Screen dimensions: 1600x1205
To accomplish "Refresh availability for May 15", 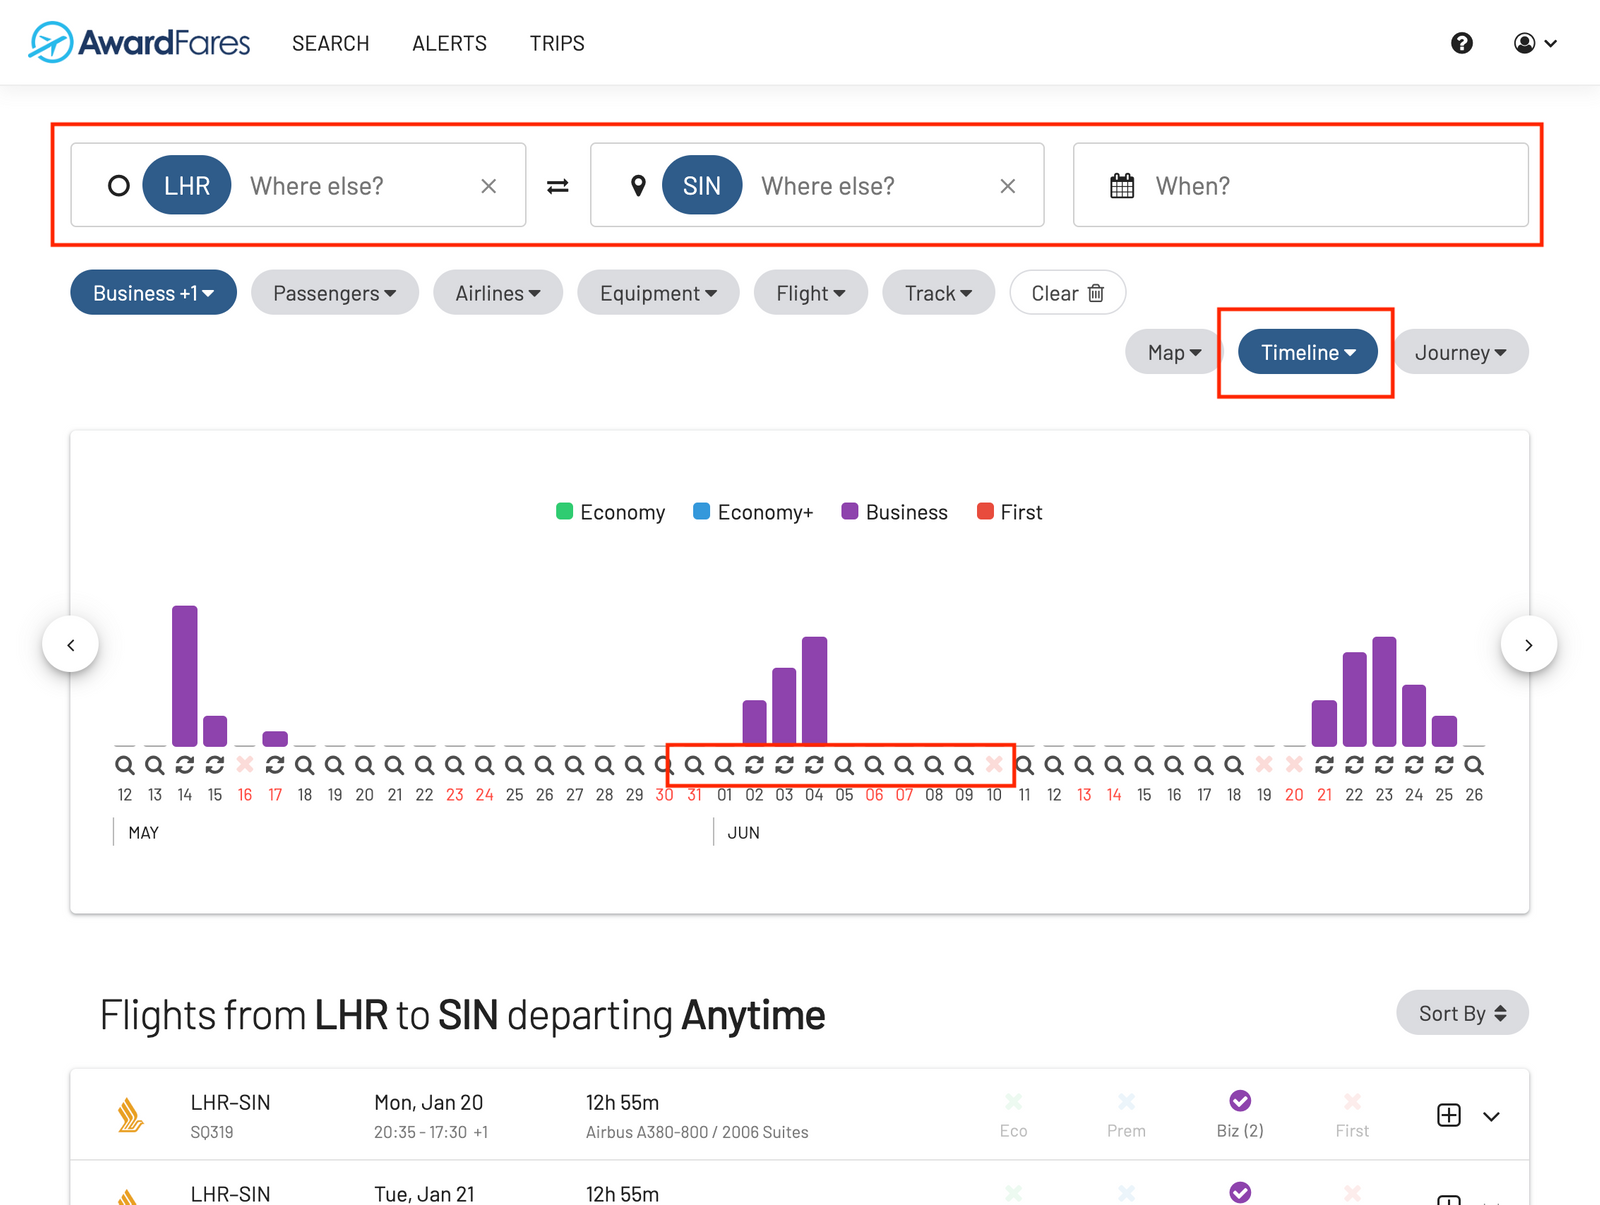I will pyautogui.click(x=215, y=765).
